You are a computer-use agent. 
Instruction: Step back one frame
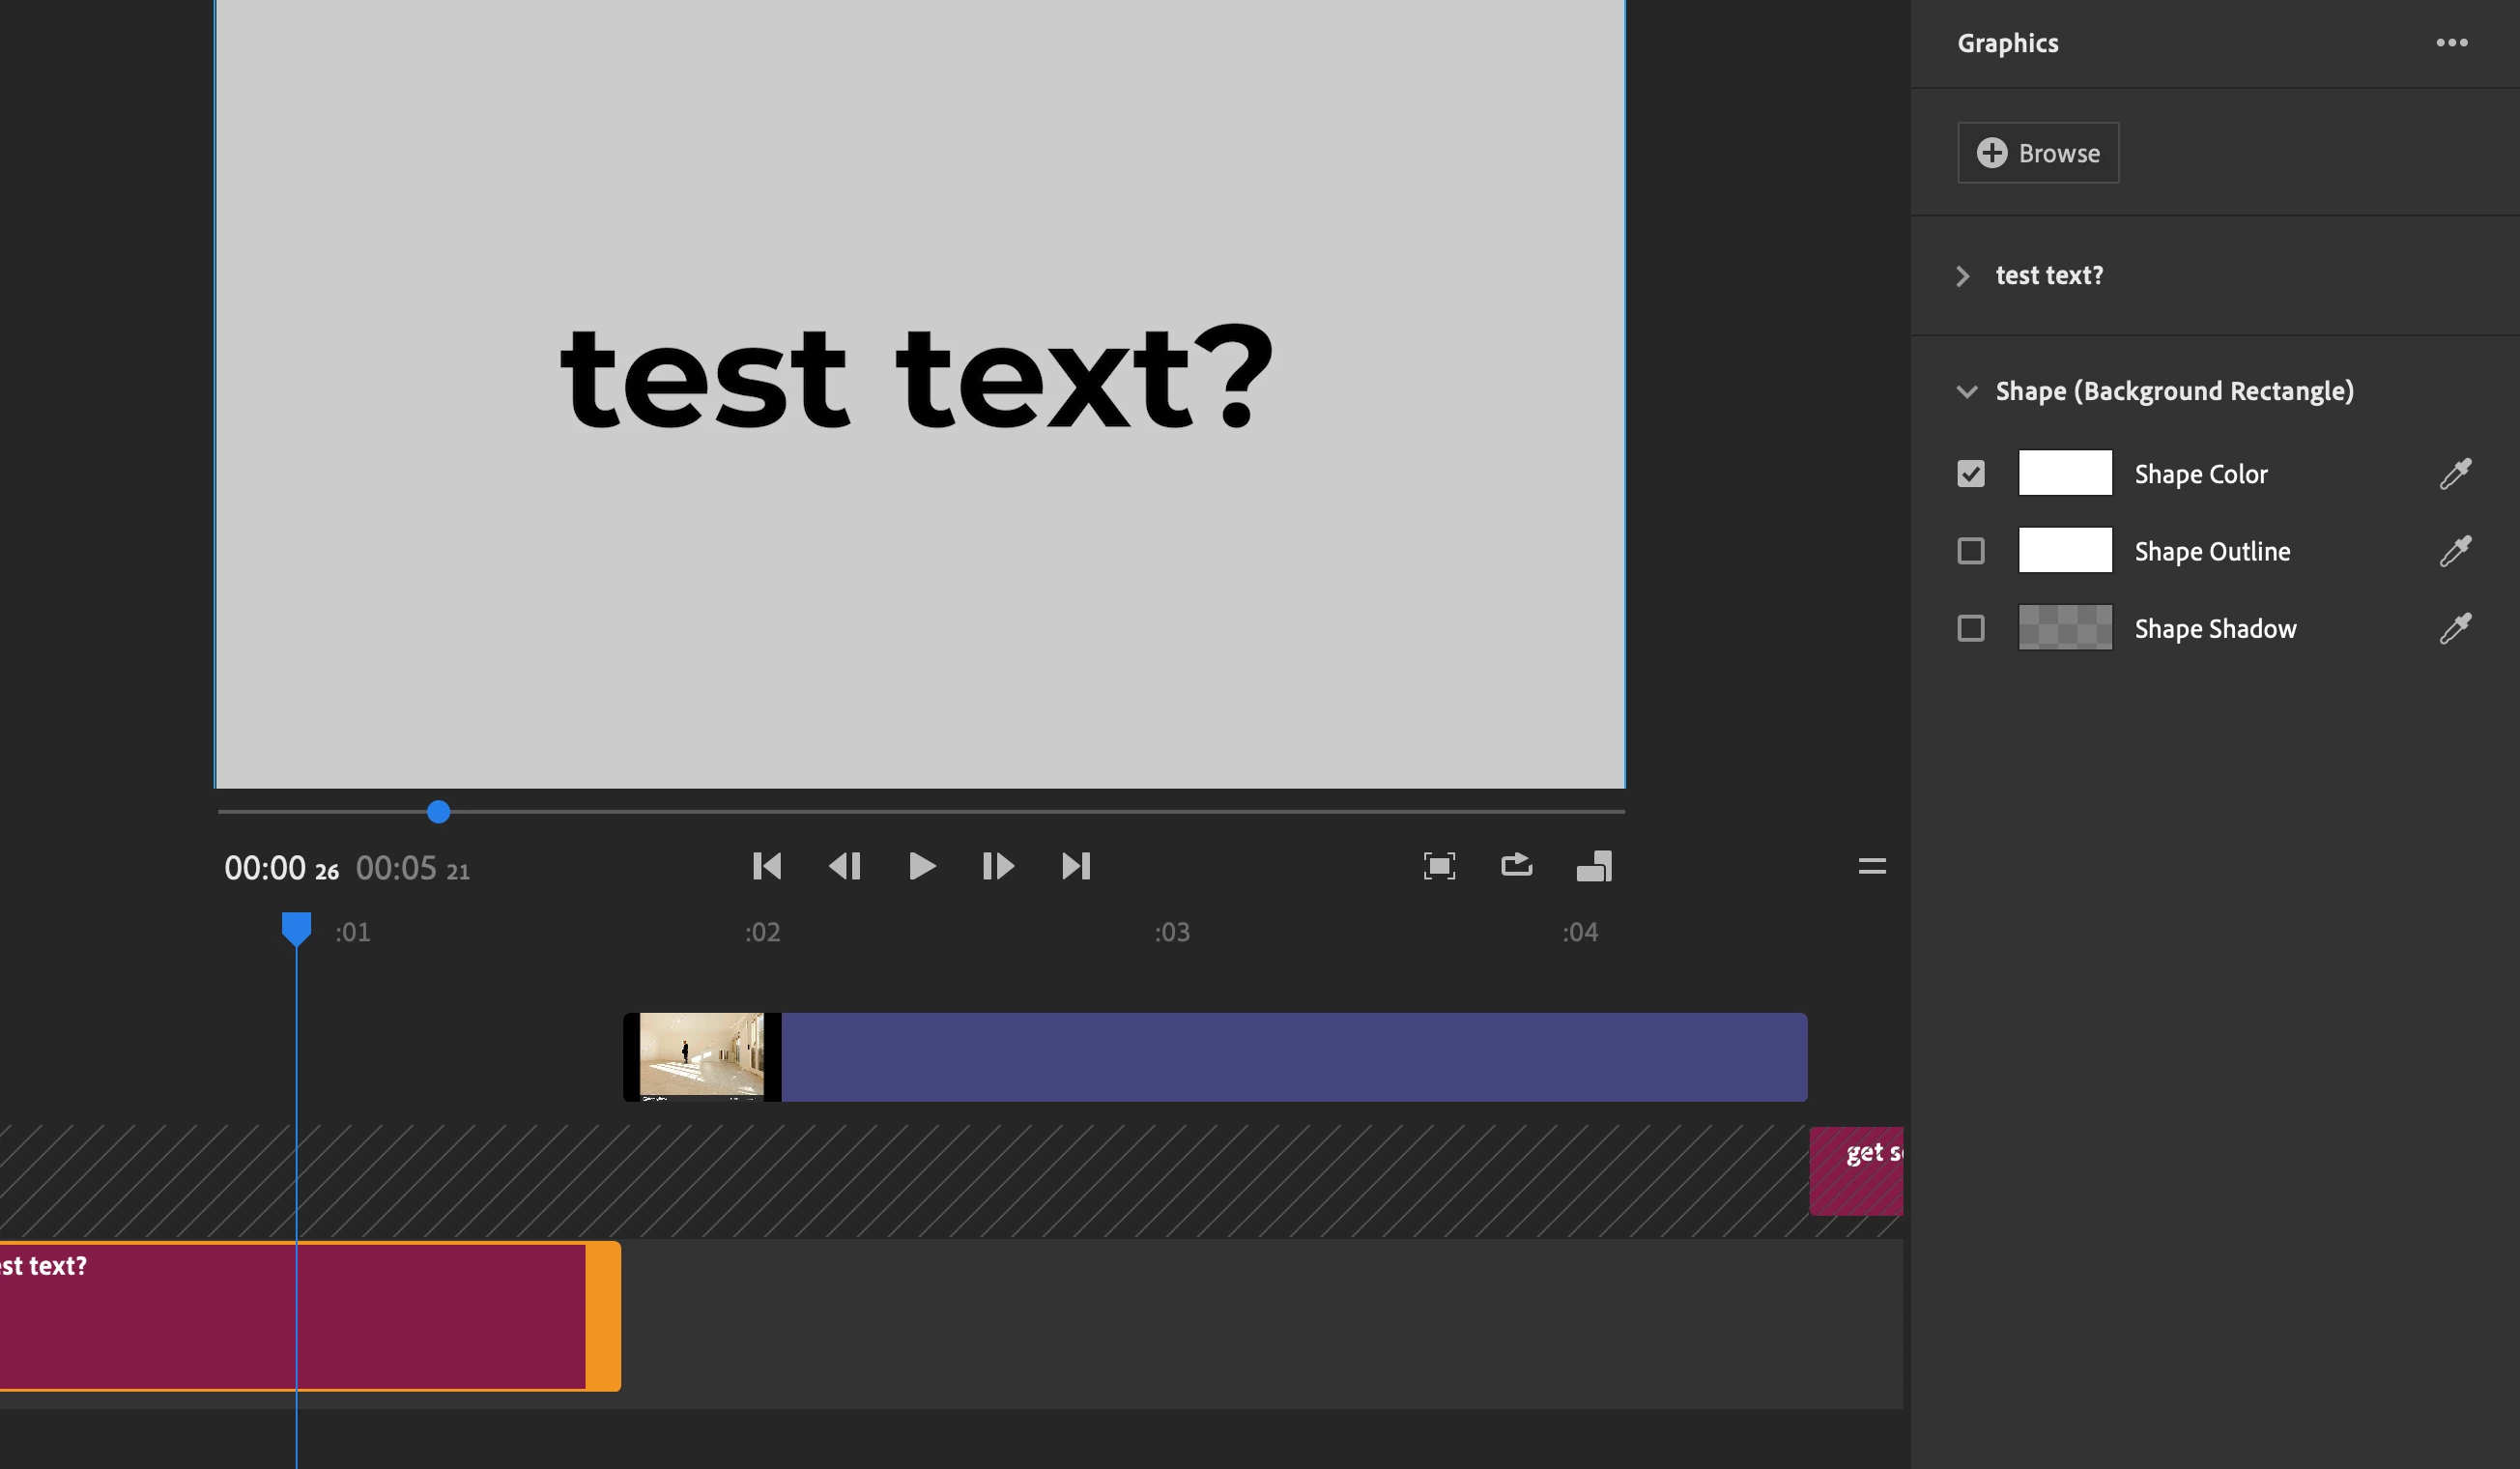pyautogui.click(x=845, y=866)
